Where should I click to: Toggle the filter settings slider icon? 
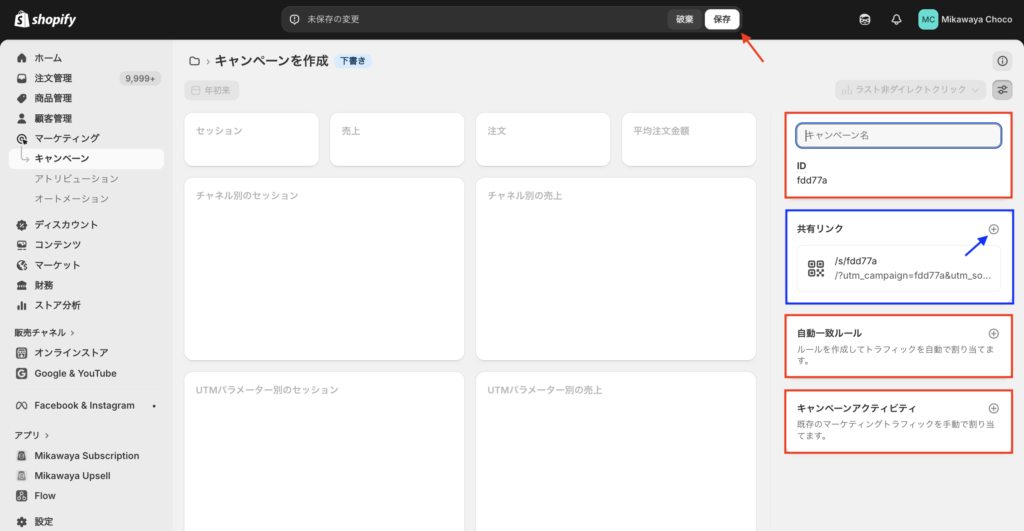pos(1001,90)
